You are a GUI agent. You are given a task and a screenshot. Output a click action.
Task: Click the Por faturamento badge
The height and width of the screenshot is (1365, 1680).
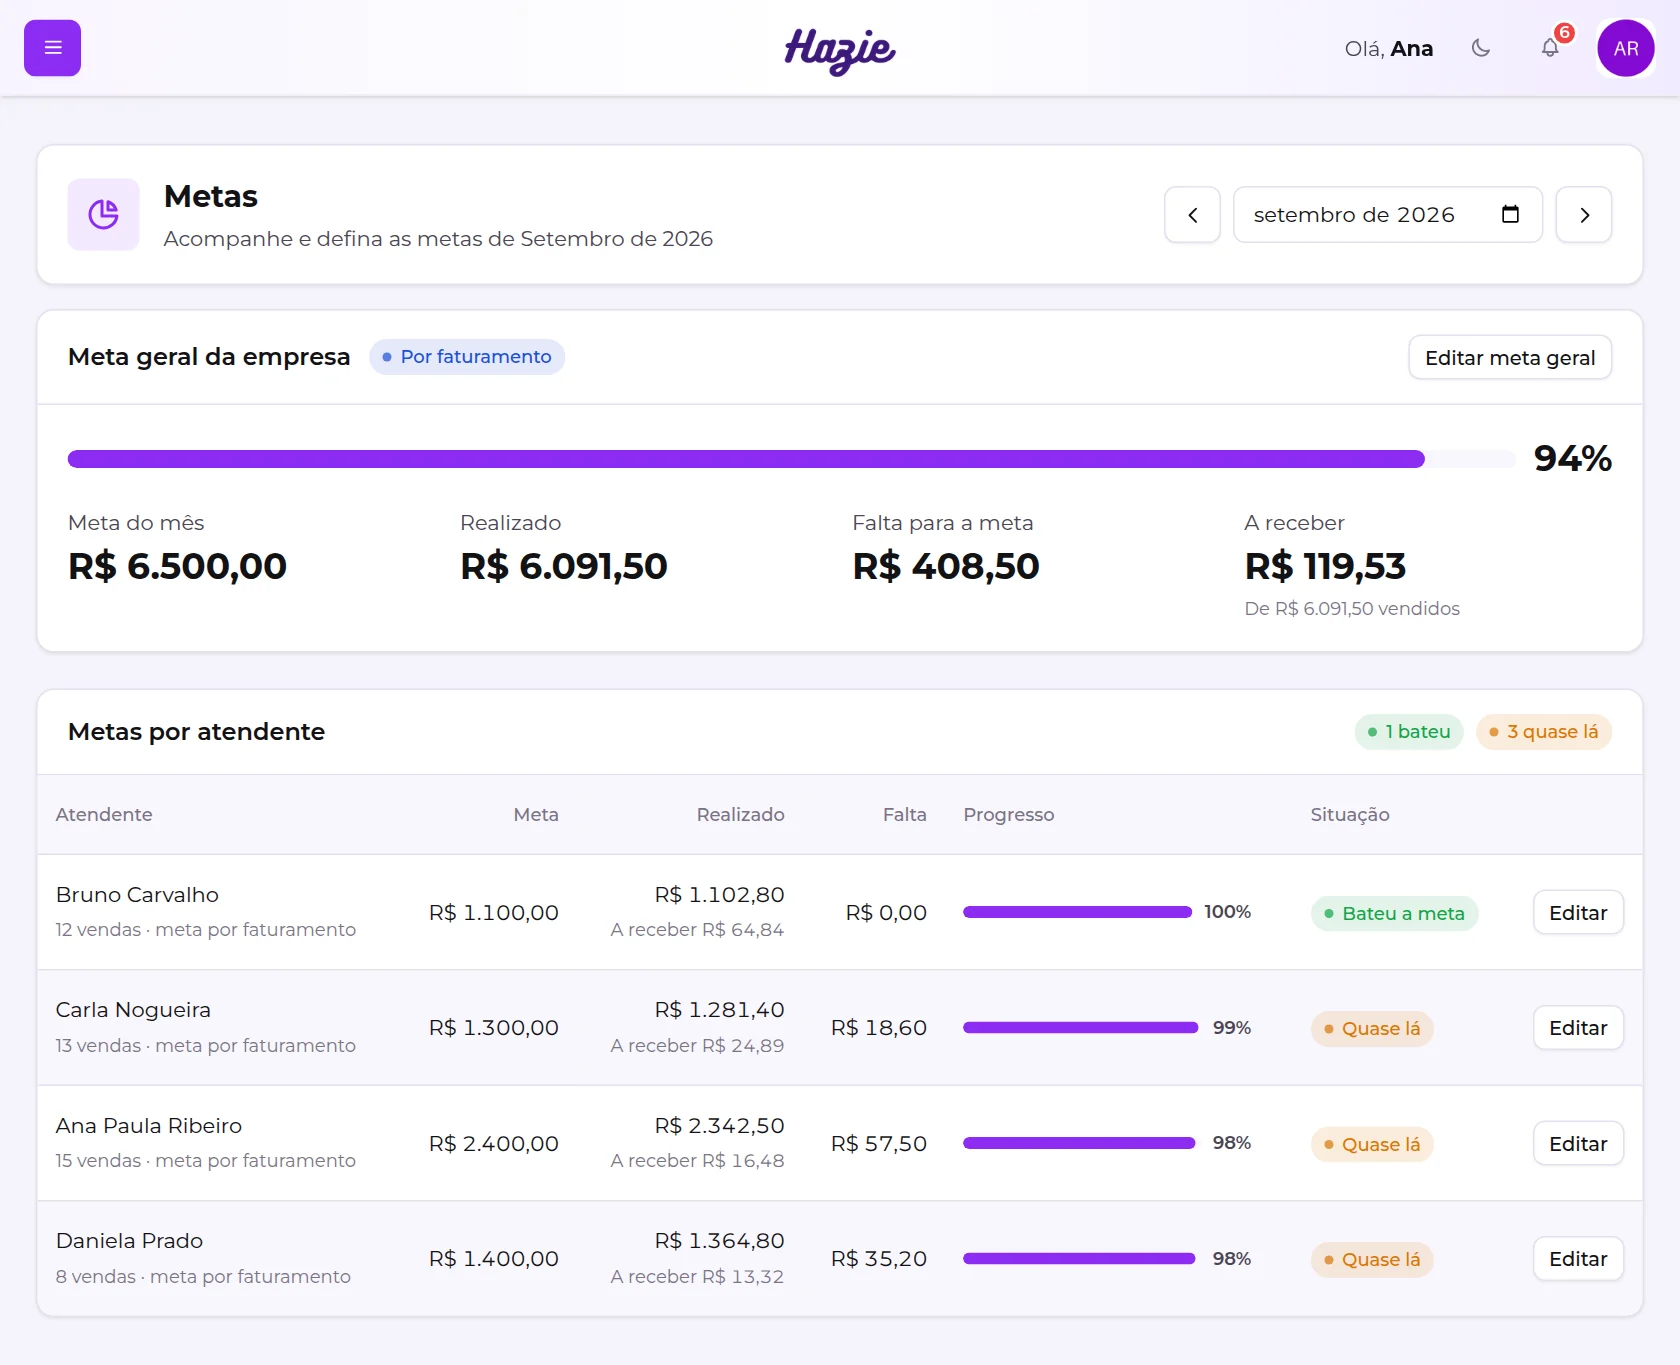click(467, 357)
